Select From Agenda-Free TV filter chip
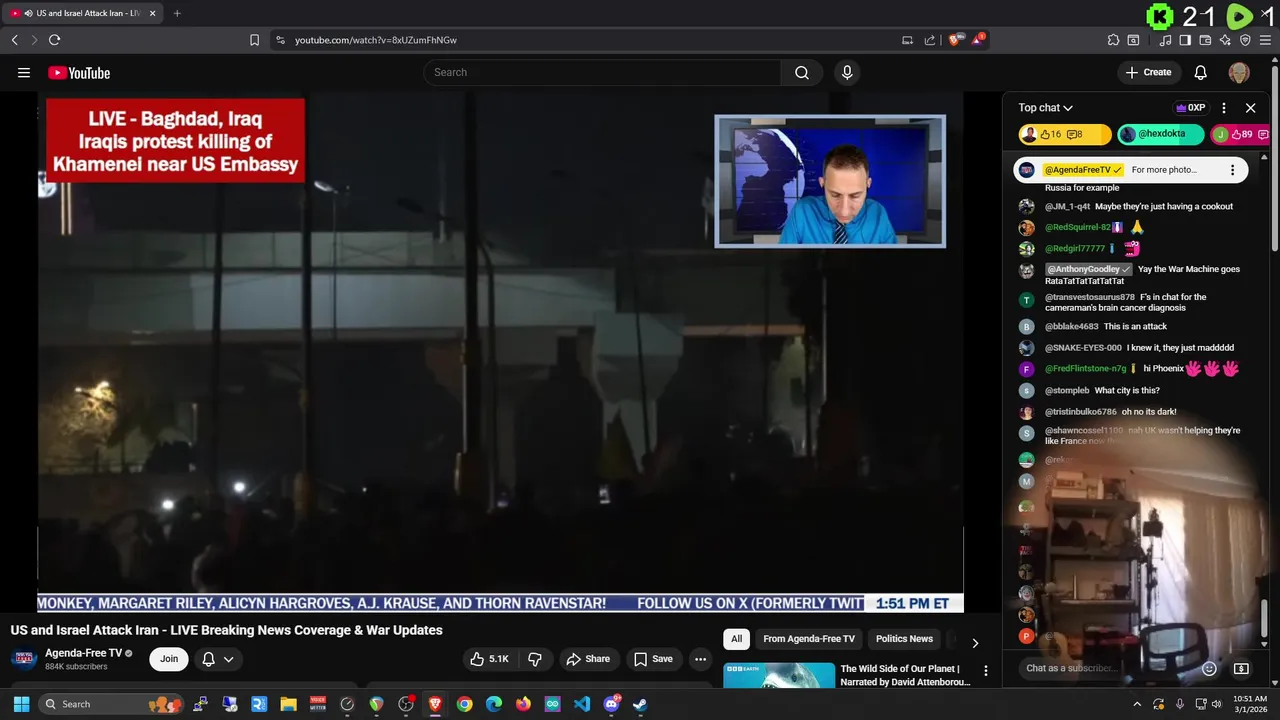This screenshot has height=720, width=1280. (x=809, y=639)
